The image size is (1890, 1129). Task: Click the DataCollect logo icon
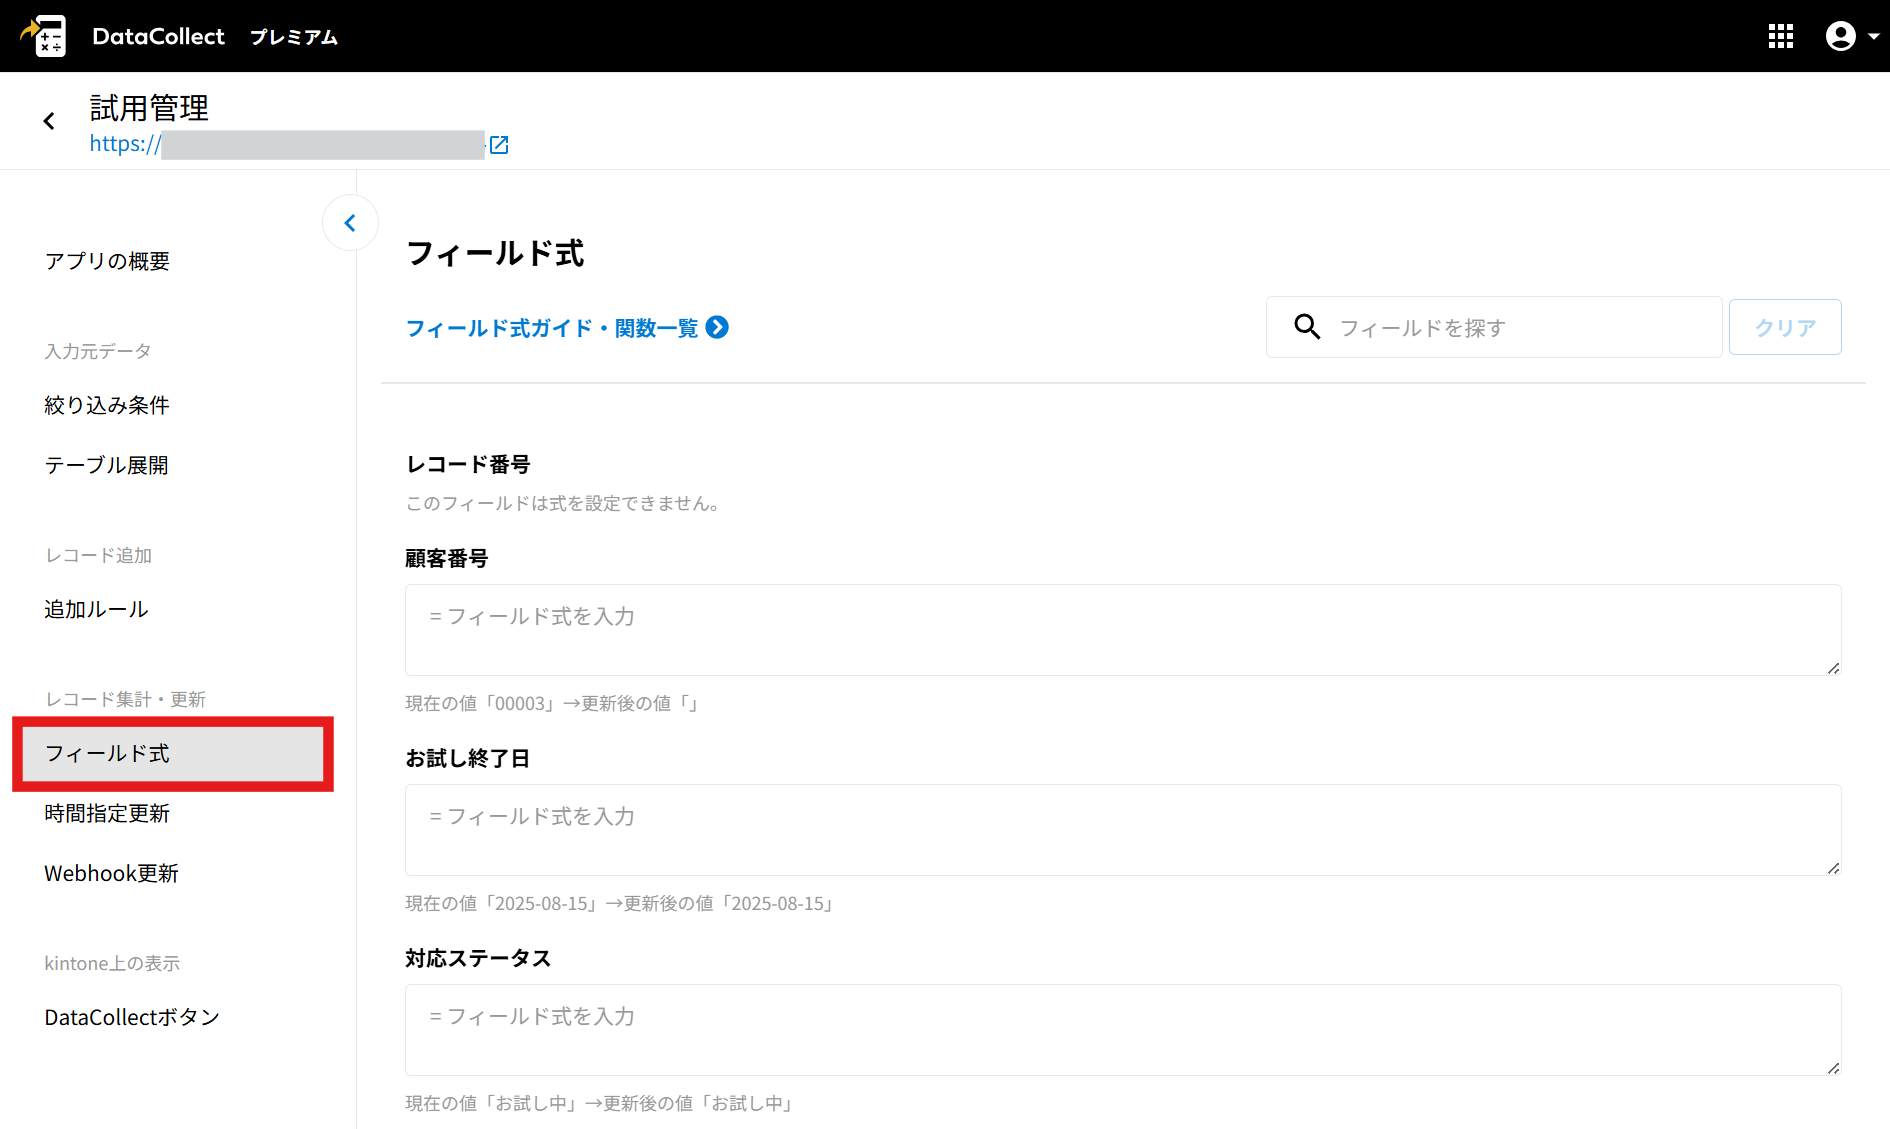[x=44, y=36]
